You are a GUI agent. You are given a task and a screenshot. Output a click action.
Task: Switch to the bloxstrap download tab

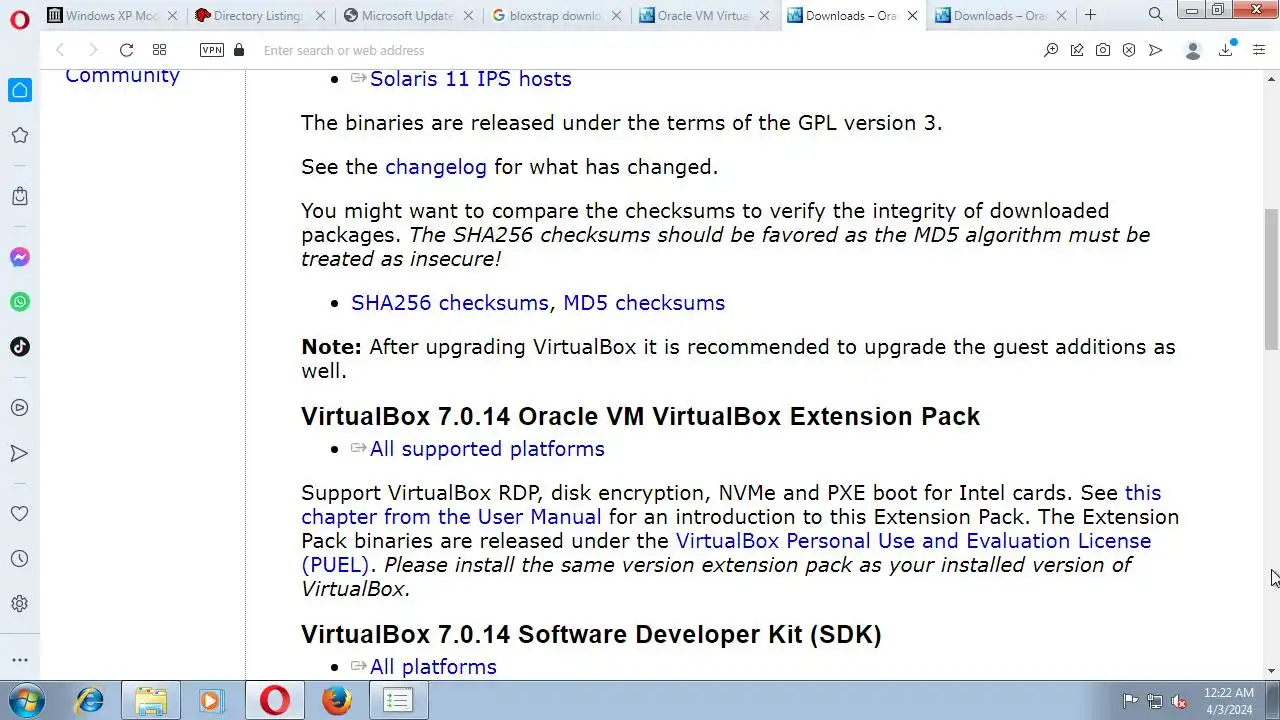point(556,15)
